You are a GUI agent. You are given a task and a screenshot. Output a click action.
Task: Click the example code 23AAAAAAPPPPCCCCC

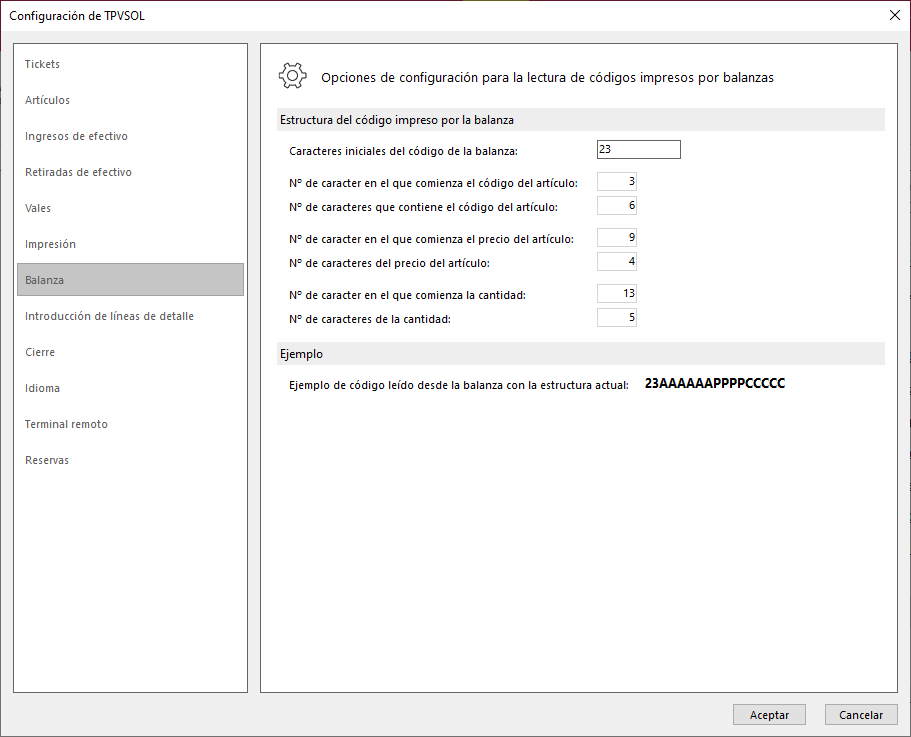click(715, 383)
